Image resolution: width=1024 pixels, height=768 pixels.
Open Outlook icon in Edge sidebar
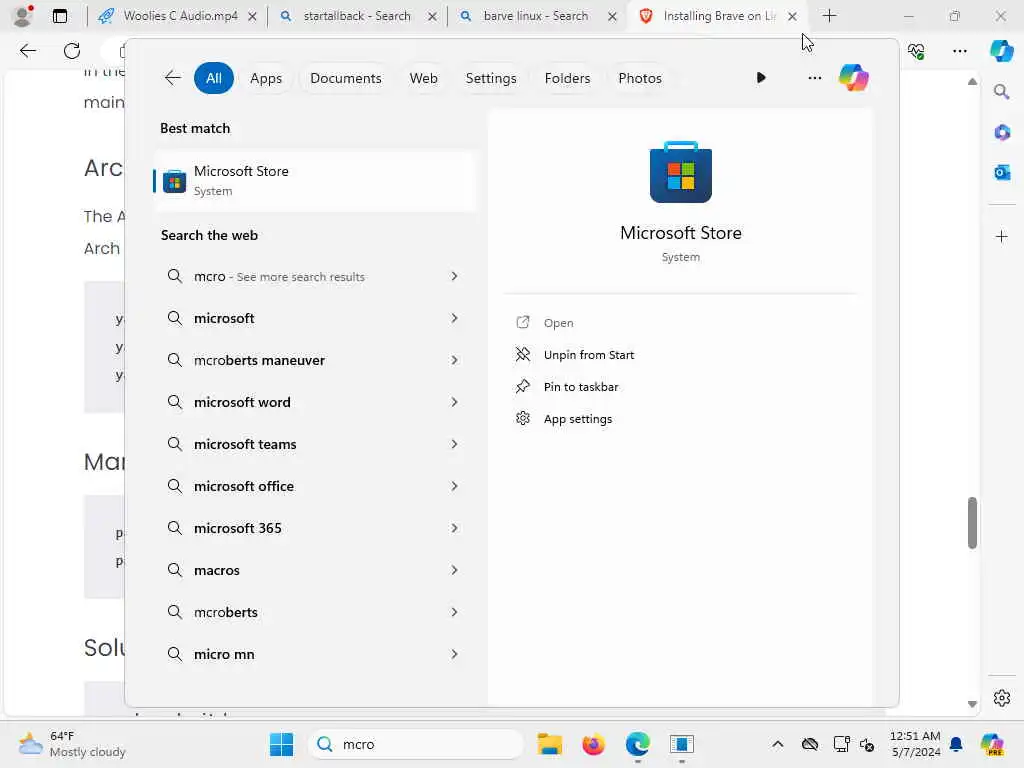1001,172
